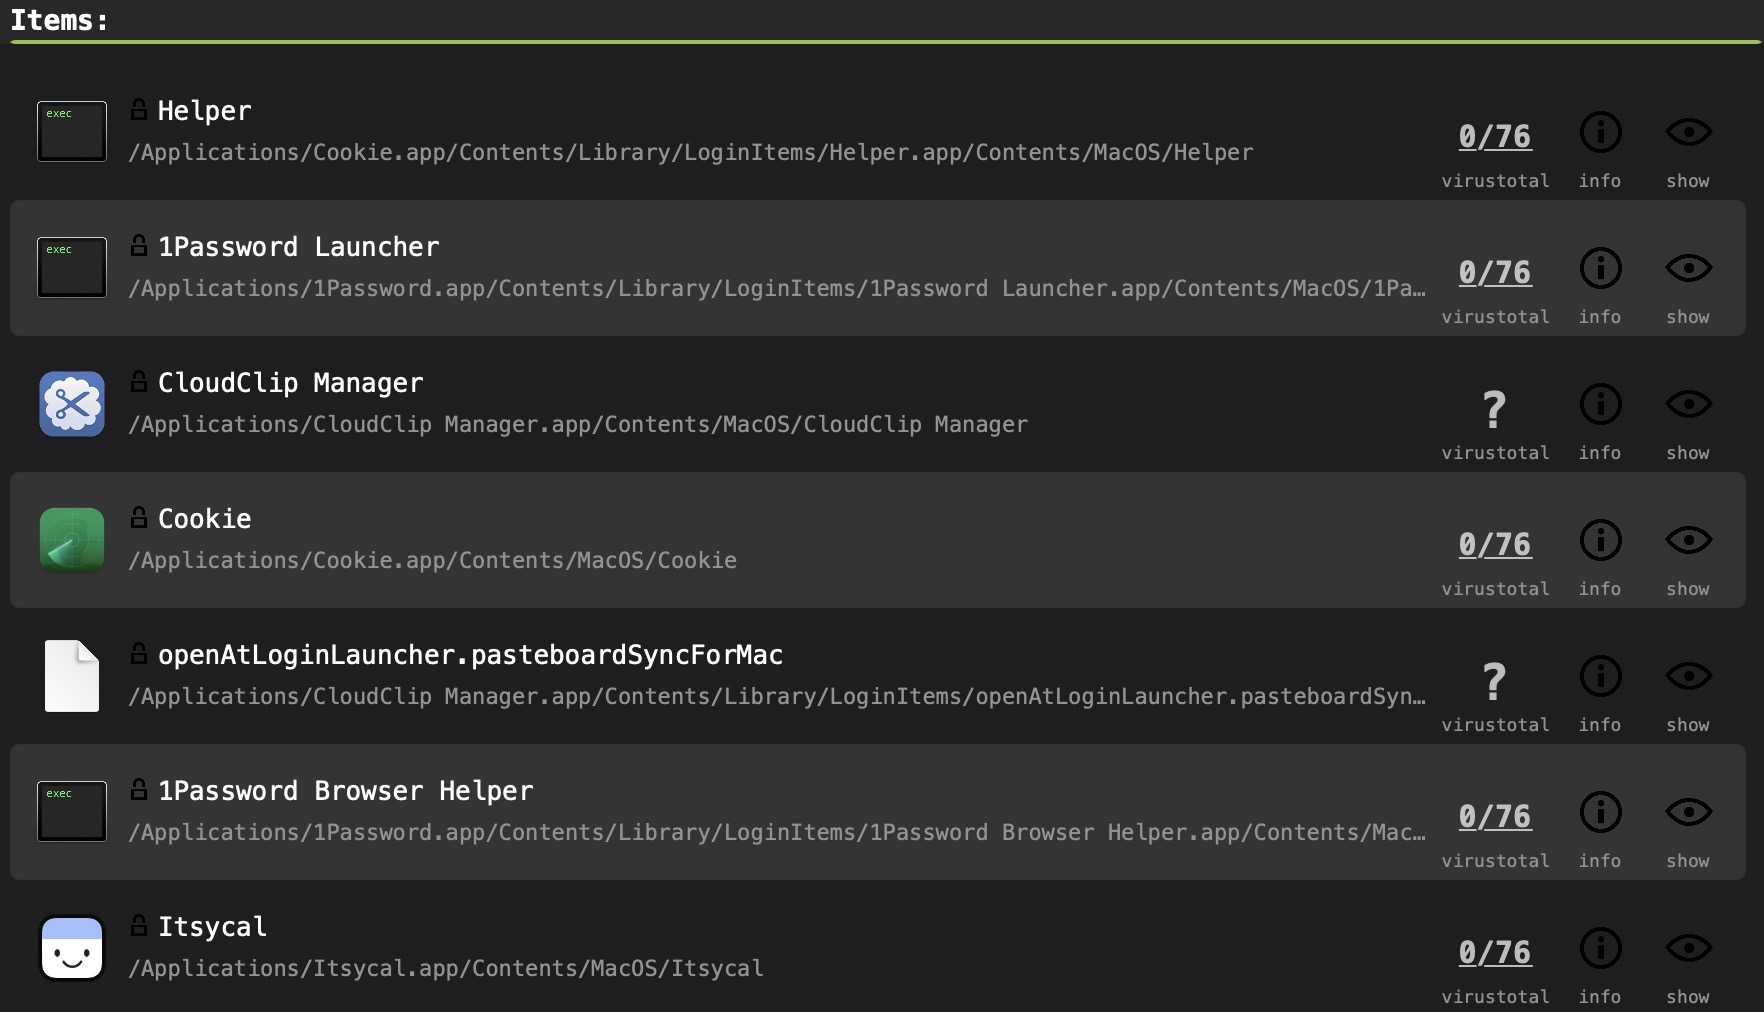Screen dimensions: 1764x1012
Task: Click the CloudClip Manager scissors app icon
Action: [x=72, y=404]
